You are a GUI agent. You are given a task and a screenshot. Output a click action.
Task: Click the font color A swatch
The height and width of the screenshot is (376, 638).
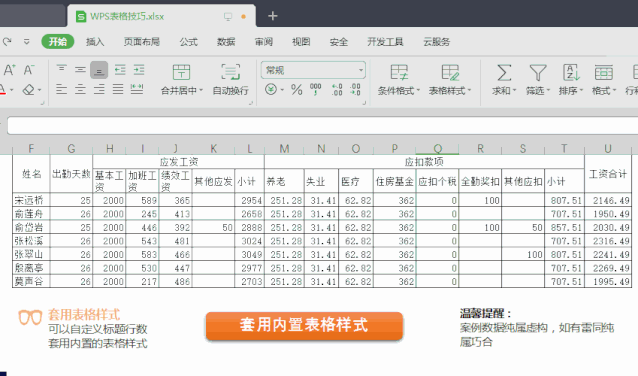[x=3, y=90]
